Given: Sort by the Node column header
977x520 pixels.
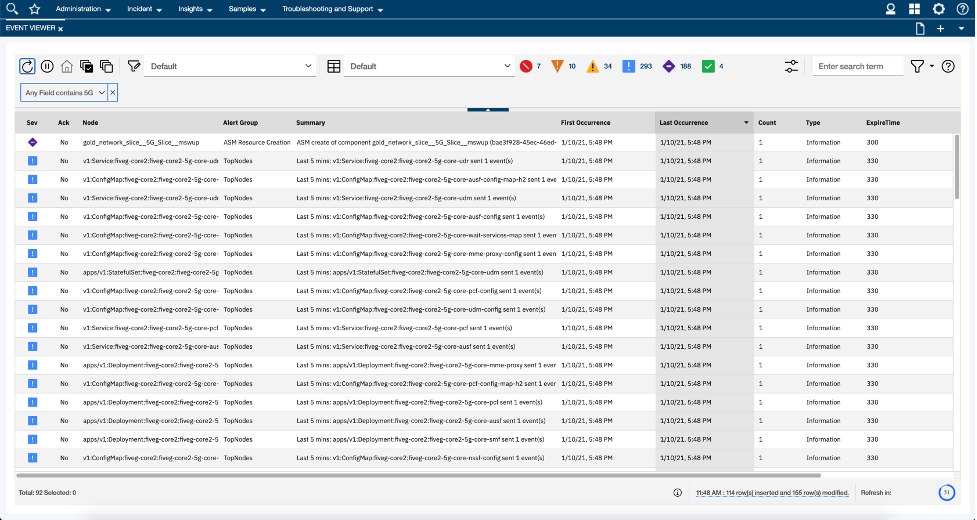Looking at the screenshot, I should coord(90,123).
